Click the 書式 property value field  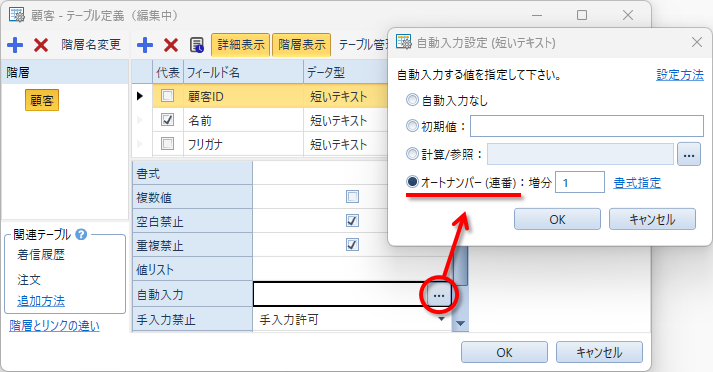tap(321, 173)
